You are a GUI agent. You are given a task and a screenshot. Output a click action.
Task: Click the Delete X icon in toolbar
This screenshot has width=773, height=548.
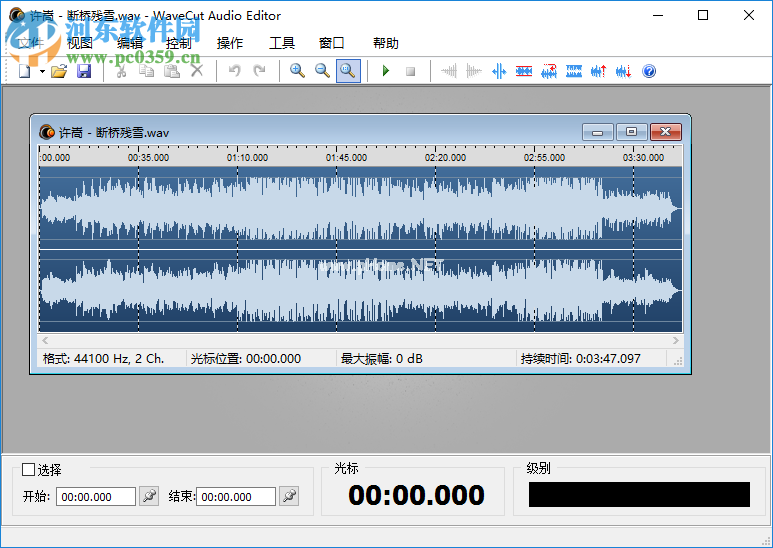[197, 71]
